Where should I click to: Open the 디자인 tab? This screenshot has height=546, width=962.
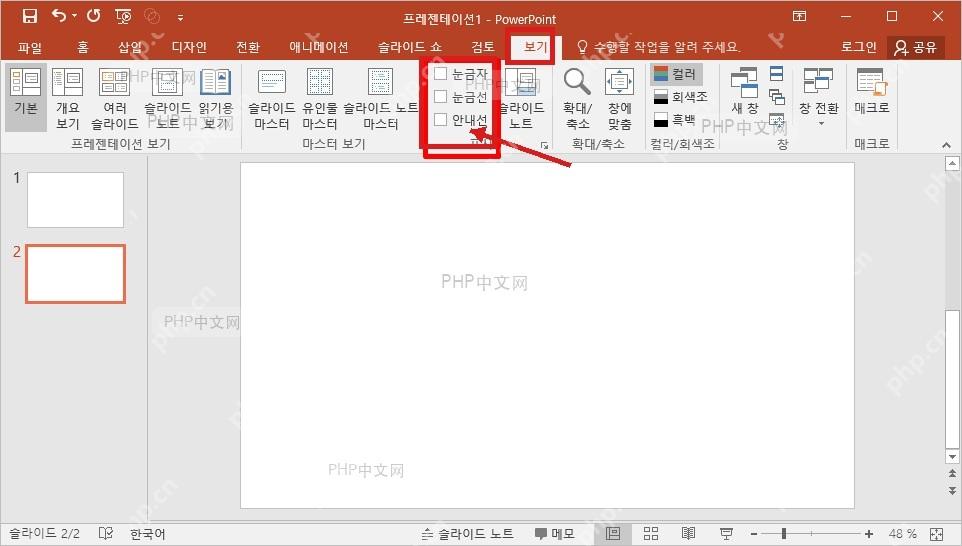point(189,47)
